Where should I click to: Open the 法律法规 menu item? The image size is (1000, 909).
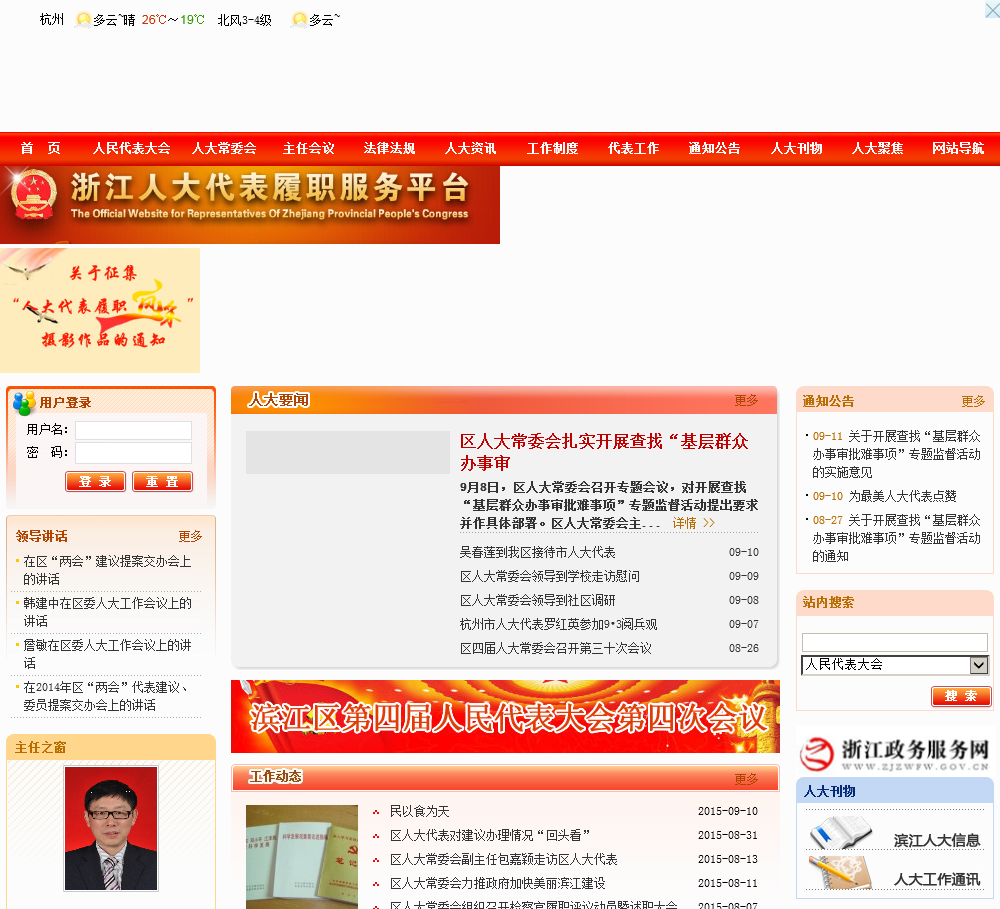pyautogui.click(x=389, y=149)
